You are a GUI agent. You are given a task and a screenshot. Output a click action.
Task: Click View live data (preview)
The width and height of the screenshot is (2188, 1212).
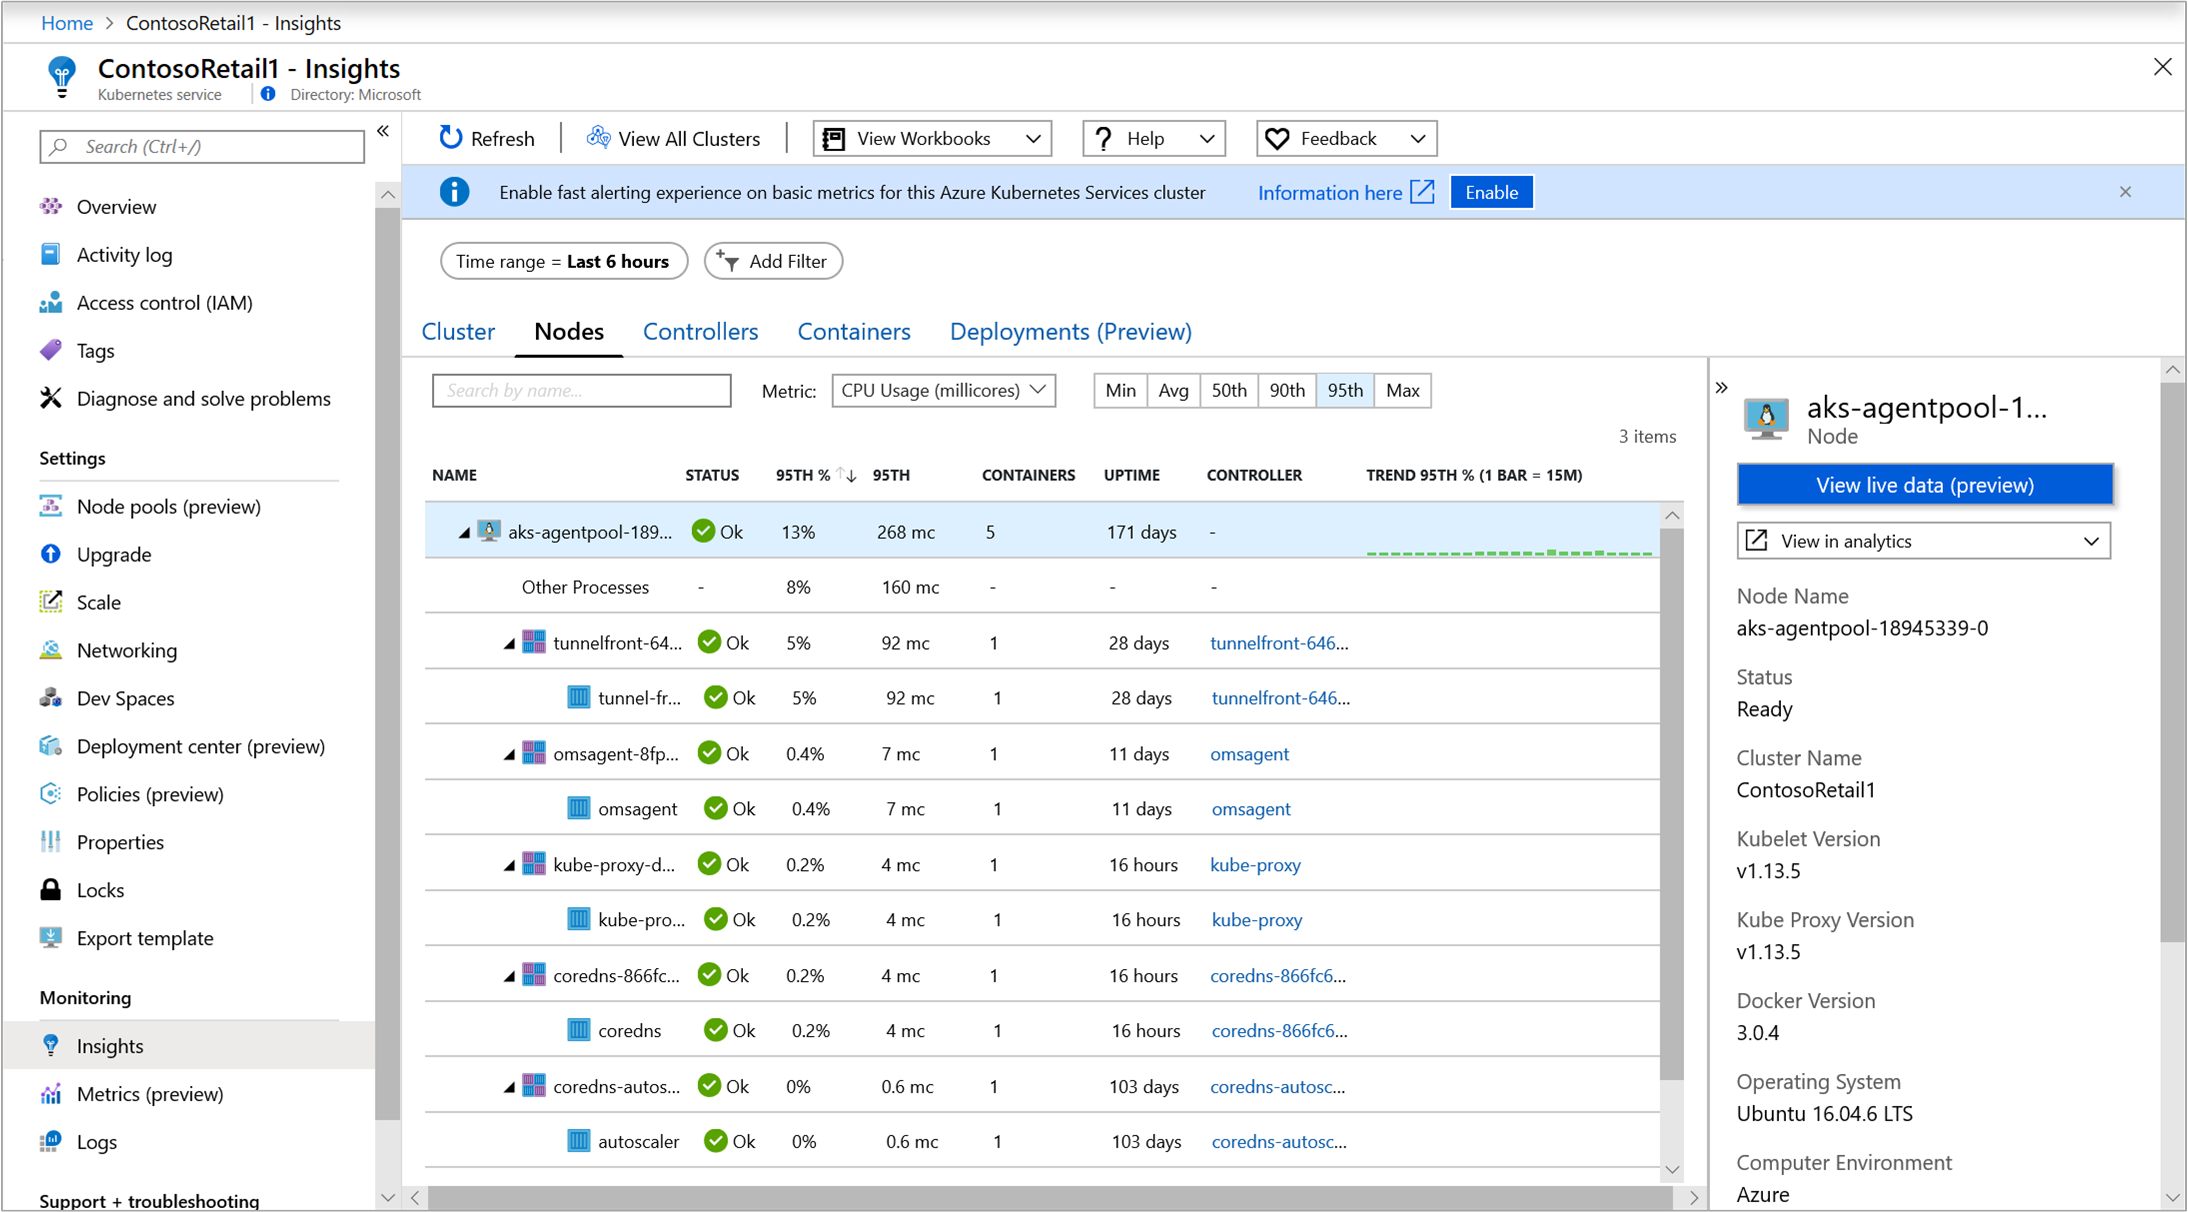pyautogui.click(x=1924, y=485)
